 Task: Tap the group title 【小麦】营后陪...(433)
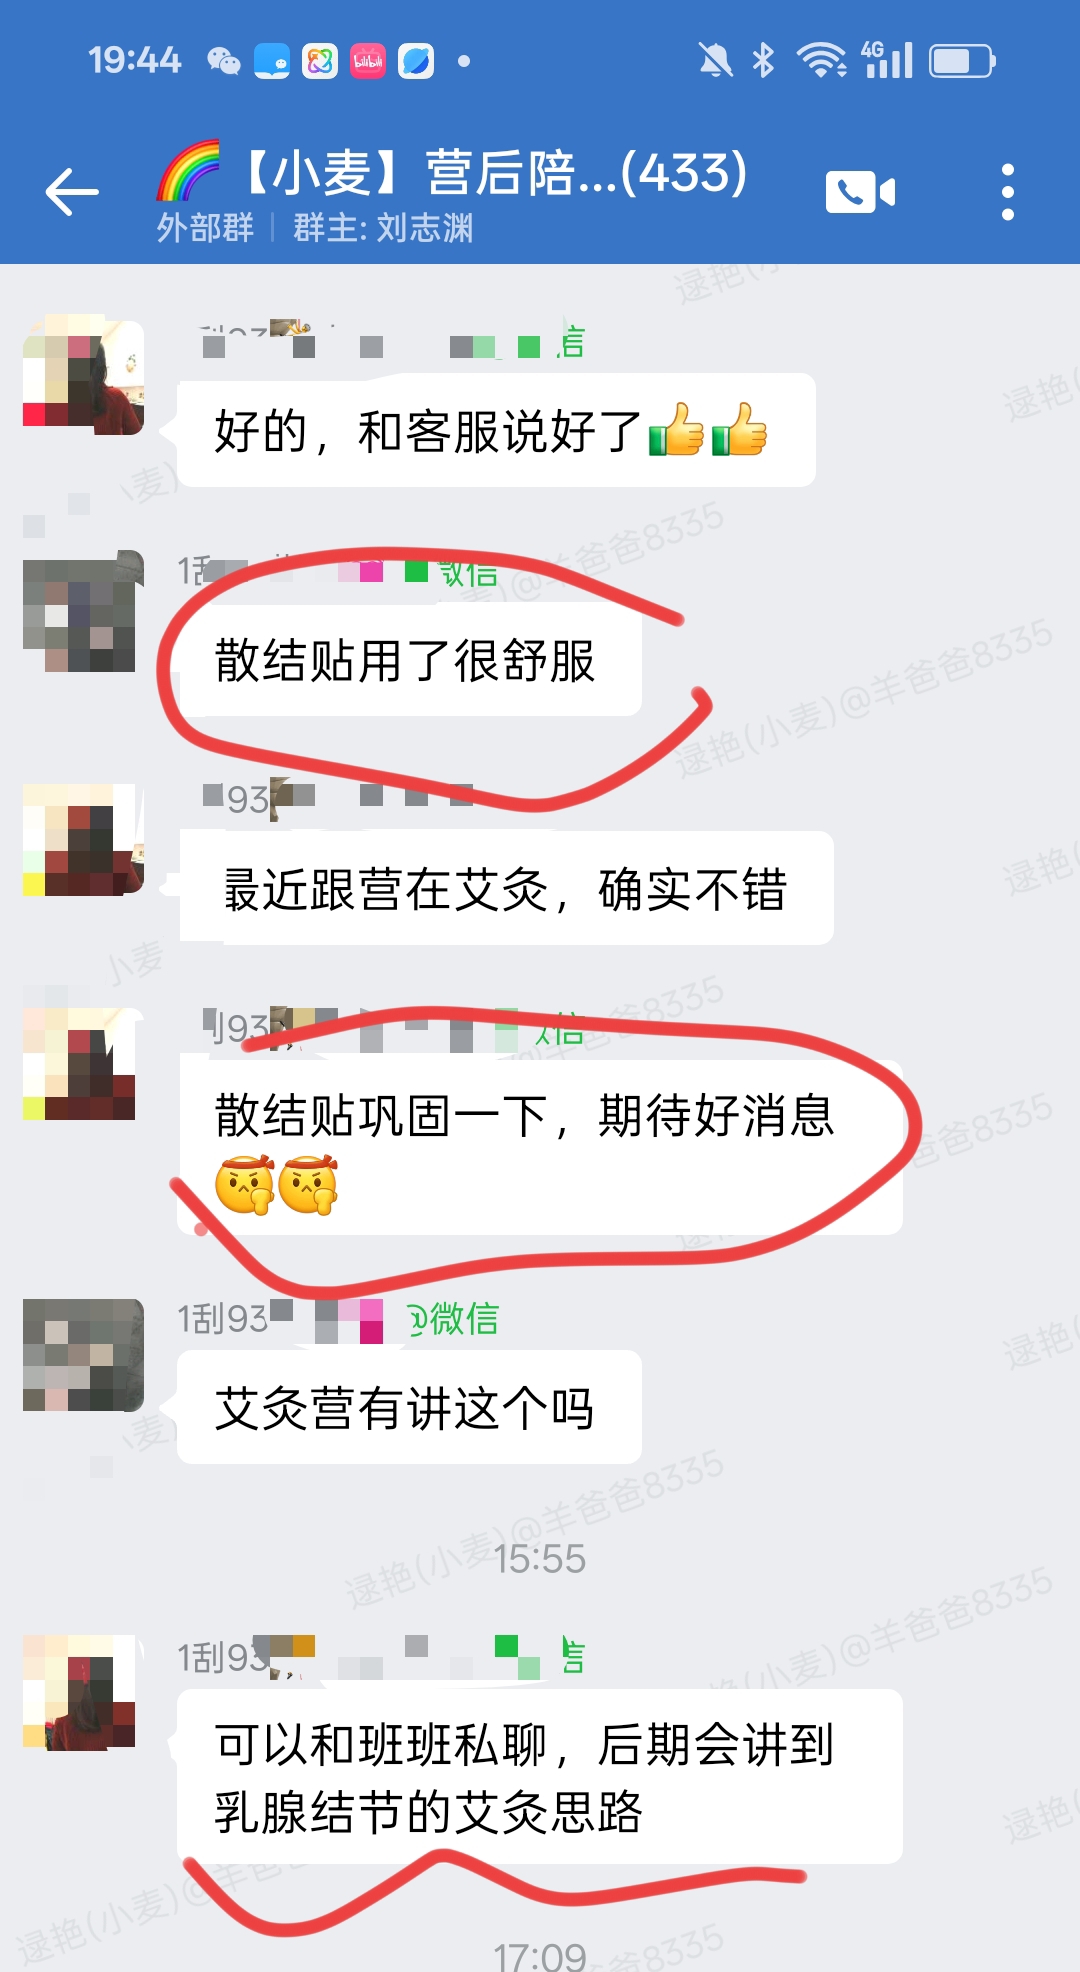click(x=494, y=172)
